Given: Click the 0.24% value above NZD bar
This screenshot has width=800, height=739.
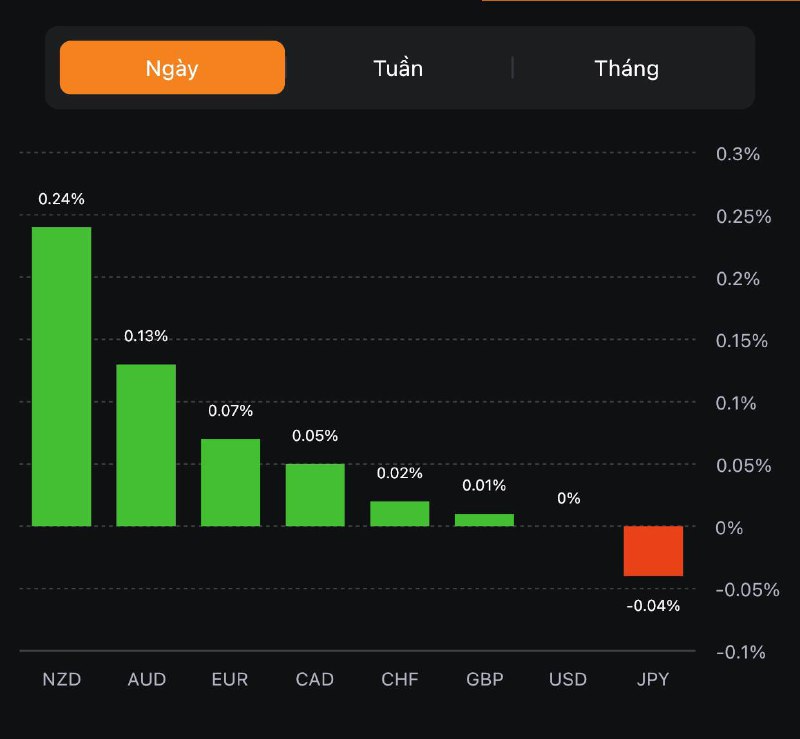Looking at the screenshot, I should (x=61, y=199).
